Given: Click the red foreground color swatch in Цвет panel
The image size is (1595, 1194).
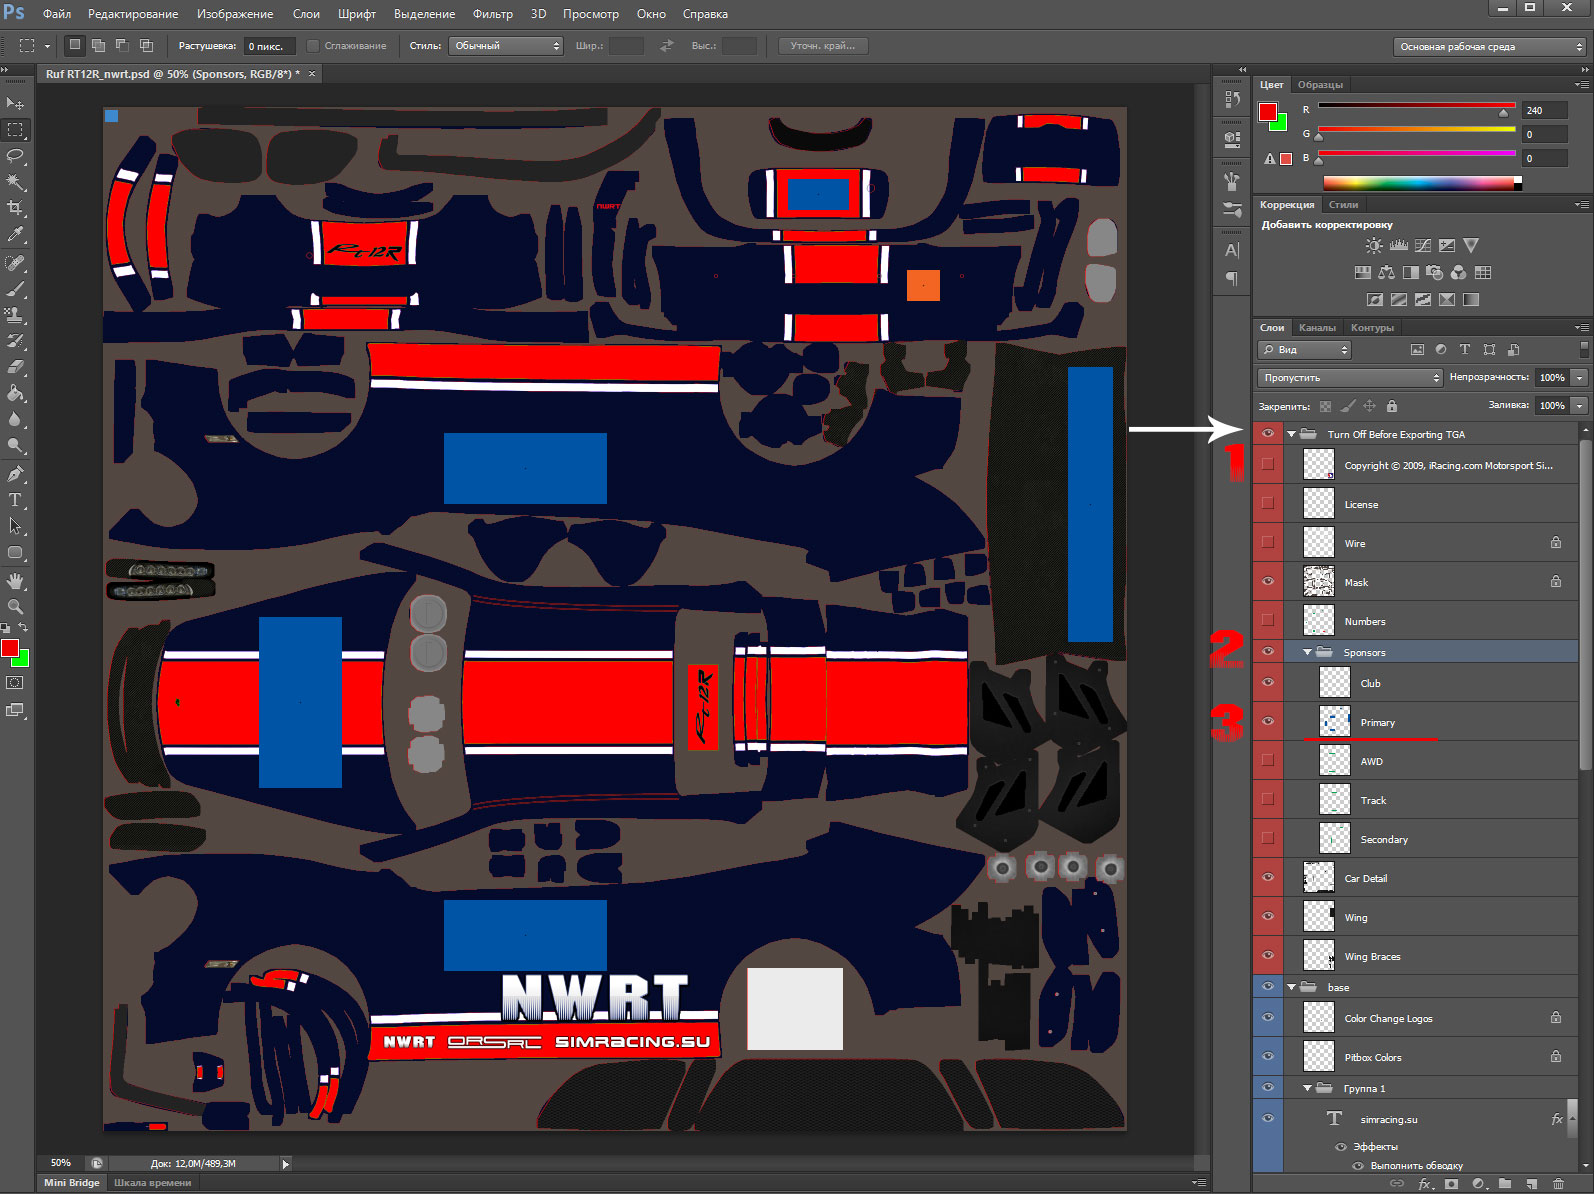Looking at the screenshot, I should pos(1268,111).
